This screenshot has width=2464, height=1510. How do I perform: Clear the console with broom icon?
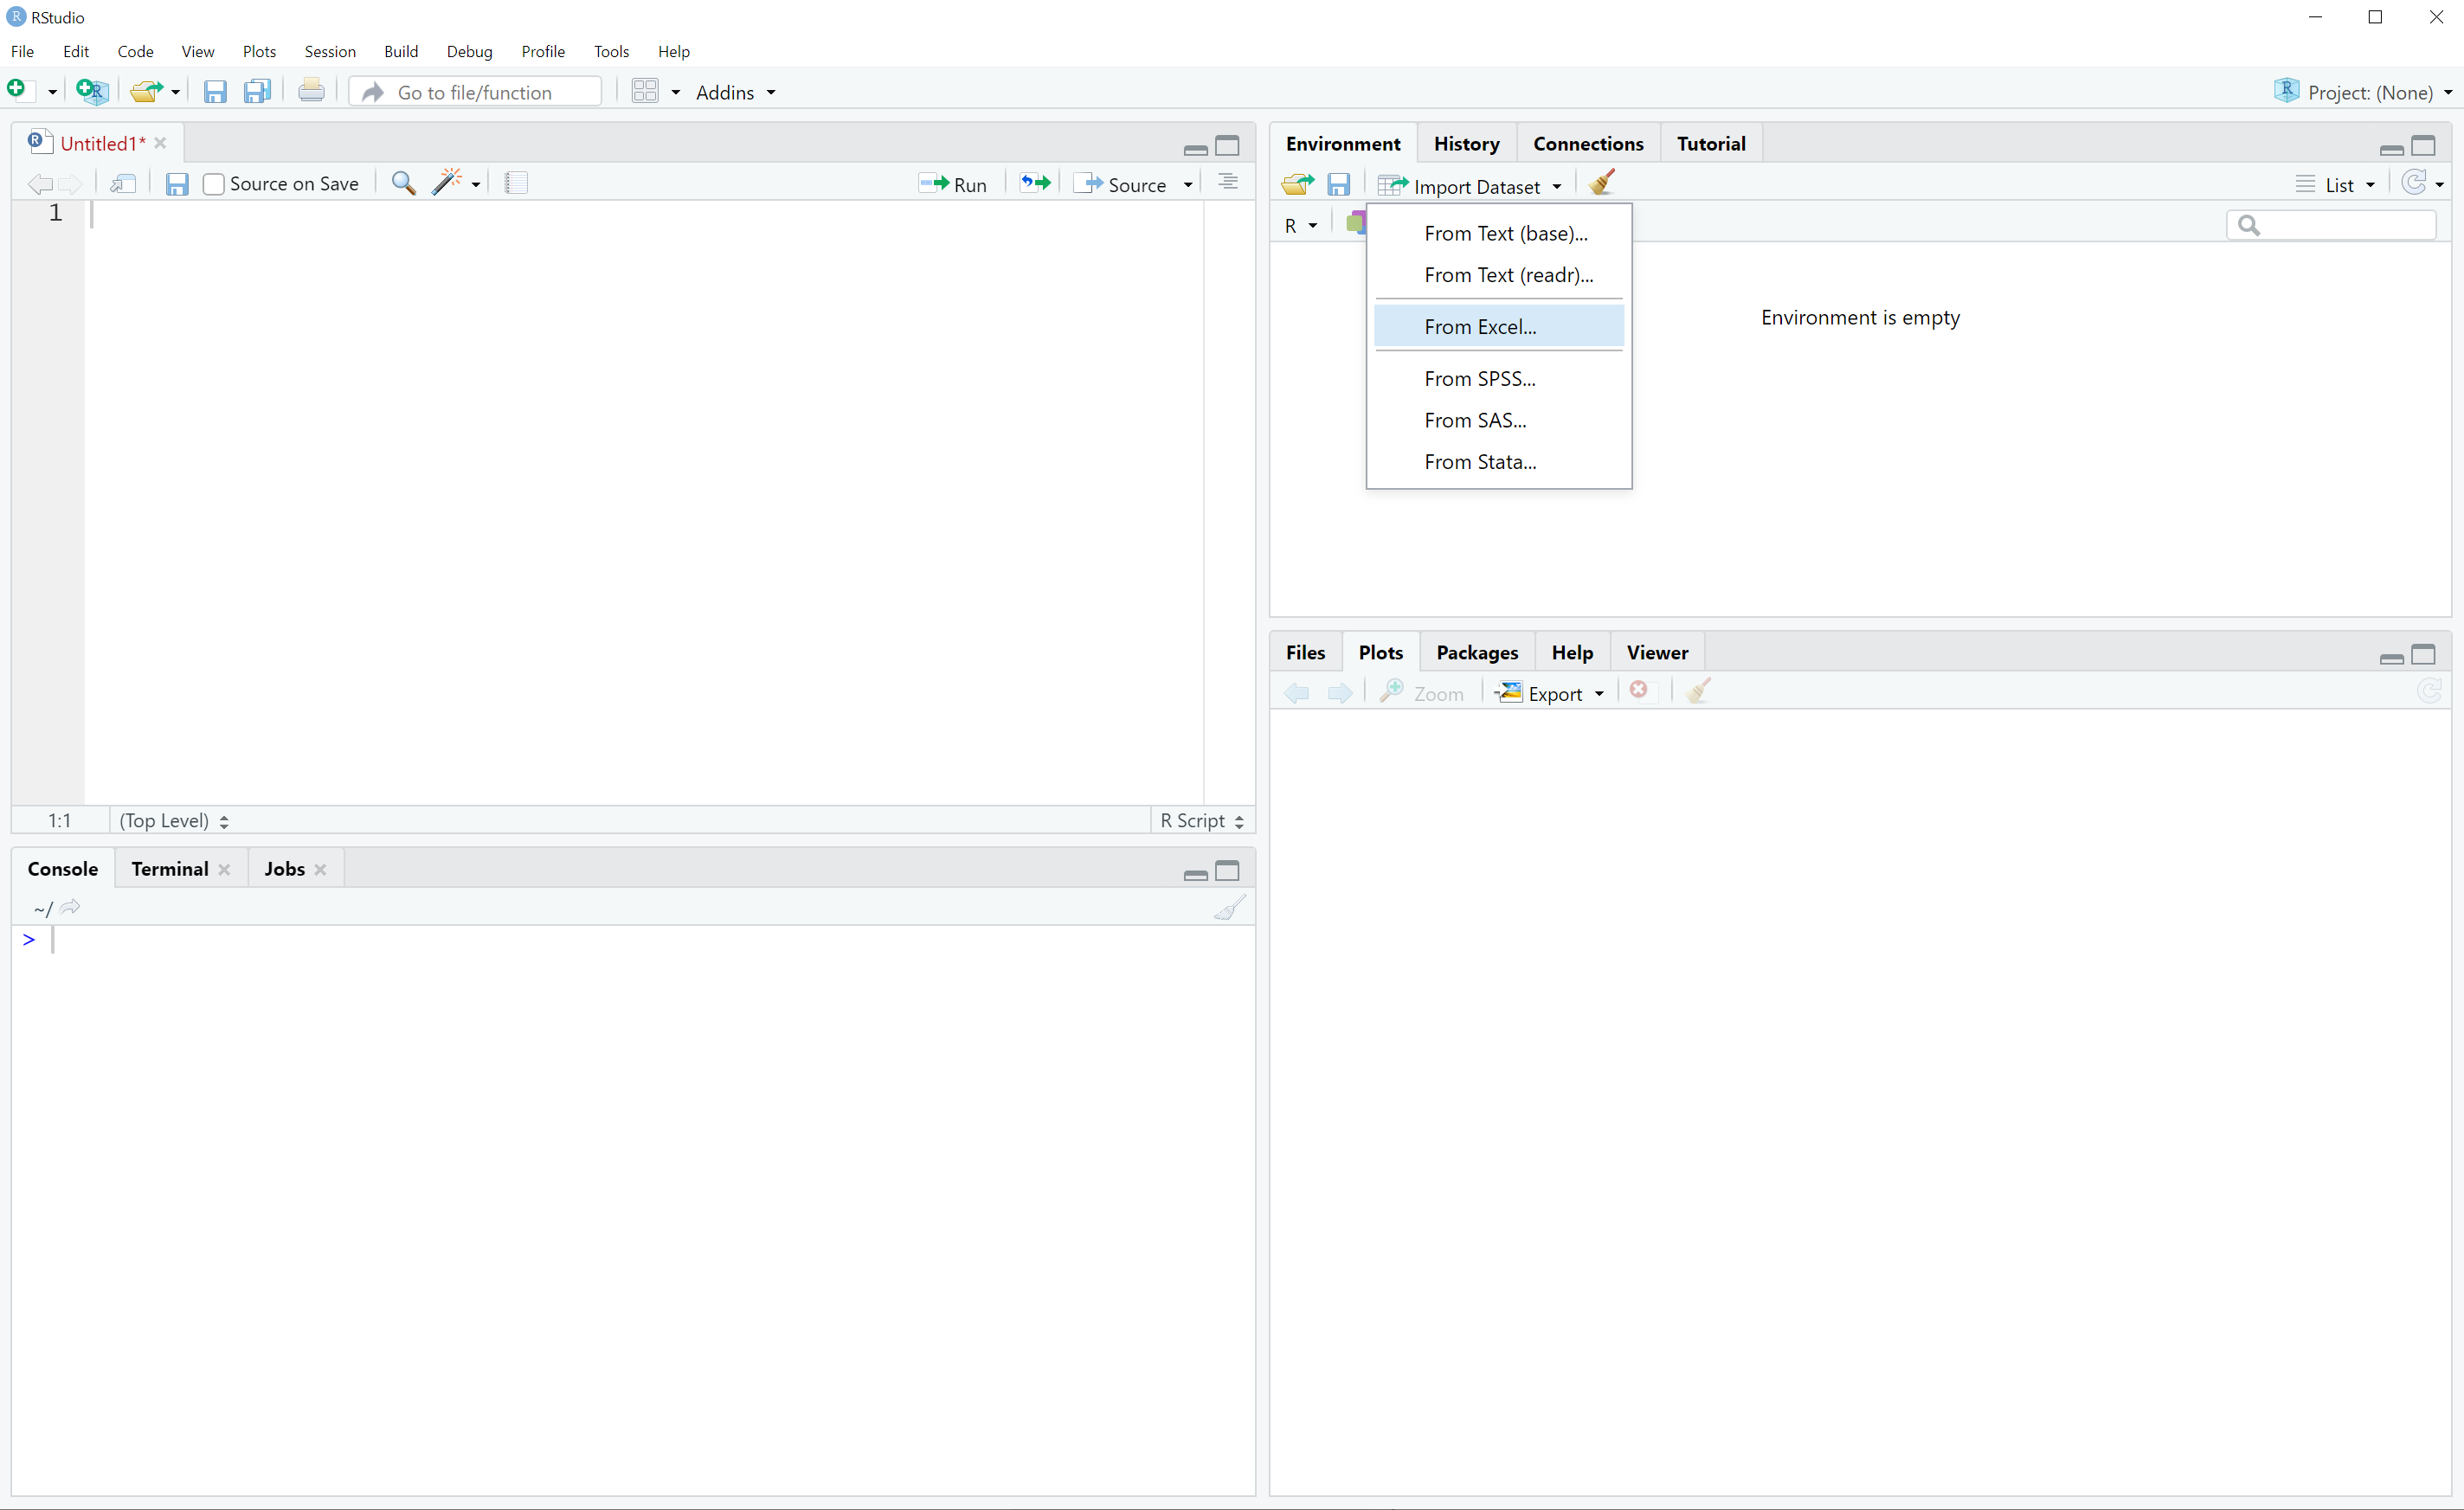pyautogui.click(x=1229, y=908)
